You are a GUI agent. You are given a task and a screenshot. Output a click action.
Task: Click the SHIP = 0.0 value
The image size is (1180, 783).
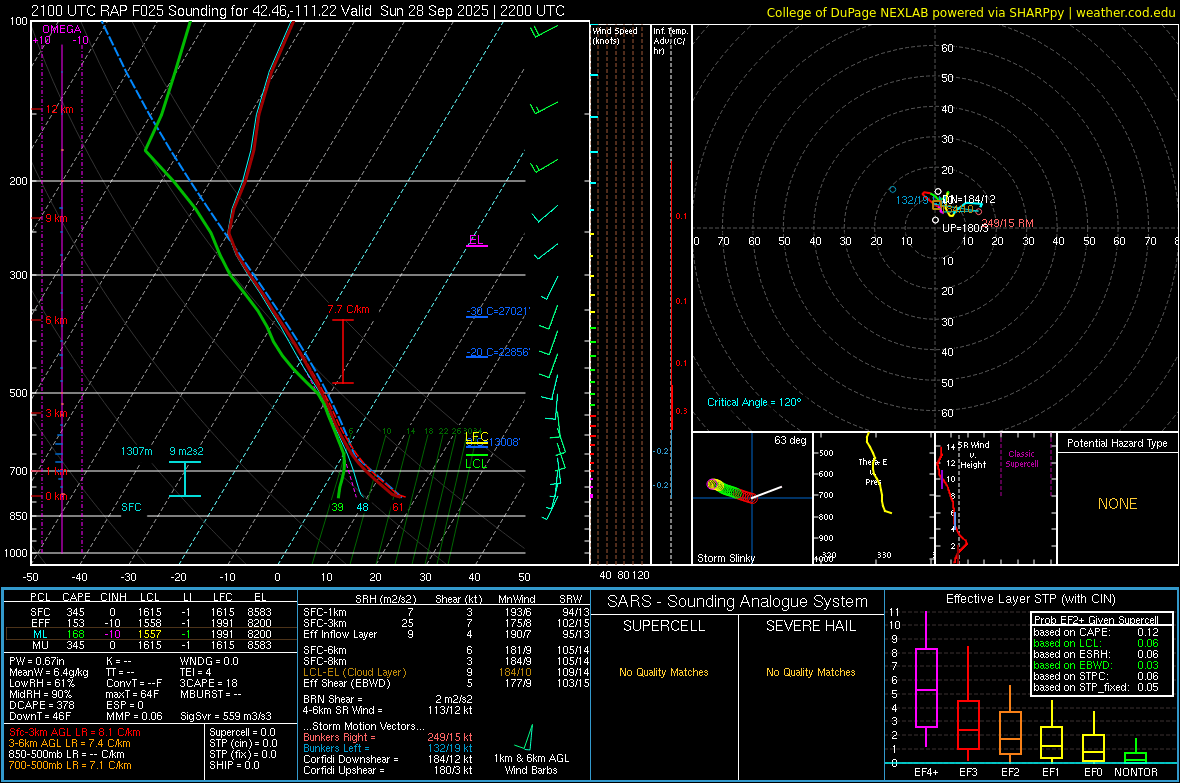pyautogui.click(x=234, y=765)
